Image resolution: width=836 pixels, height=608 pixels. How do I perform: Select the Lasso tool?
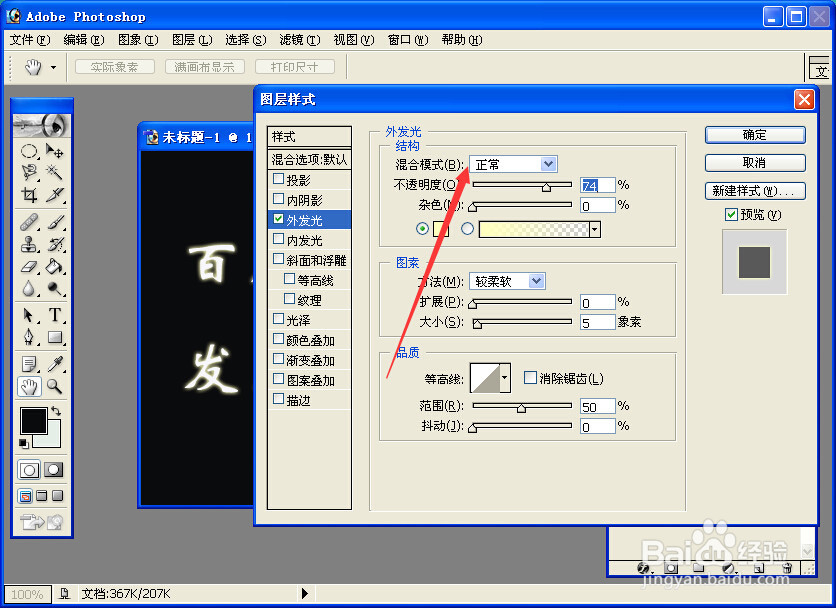click(31, 170)
